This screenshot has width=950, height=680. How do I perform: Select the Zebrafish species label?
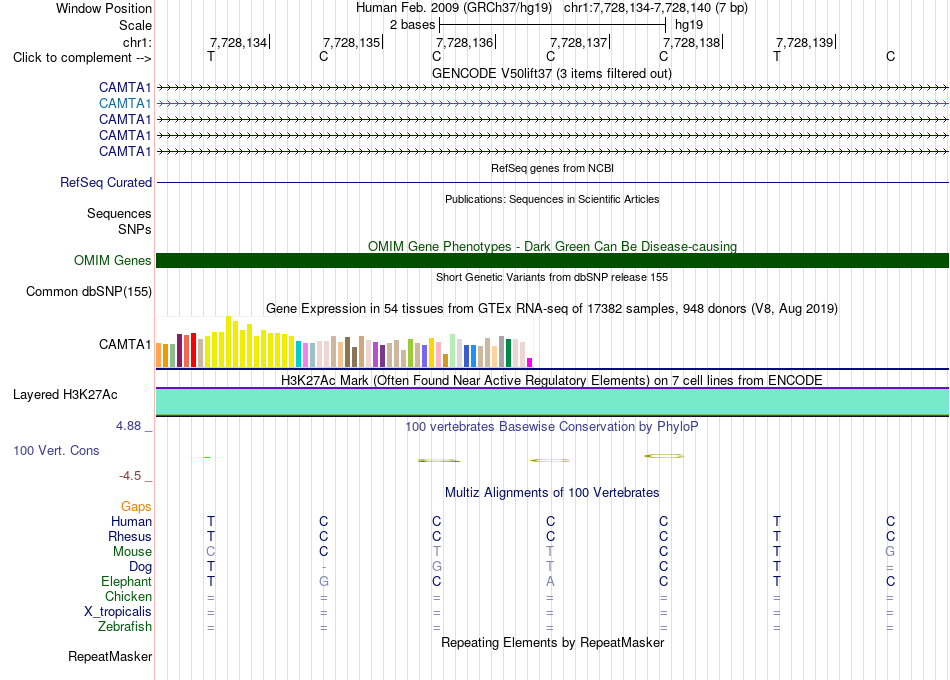(x=125, y=627)
